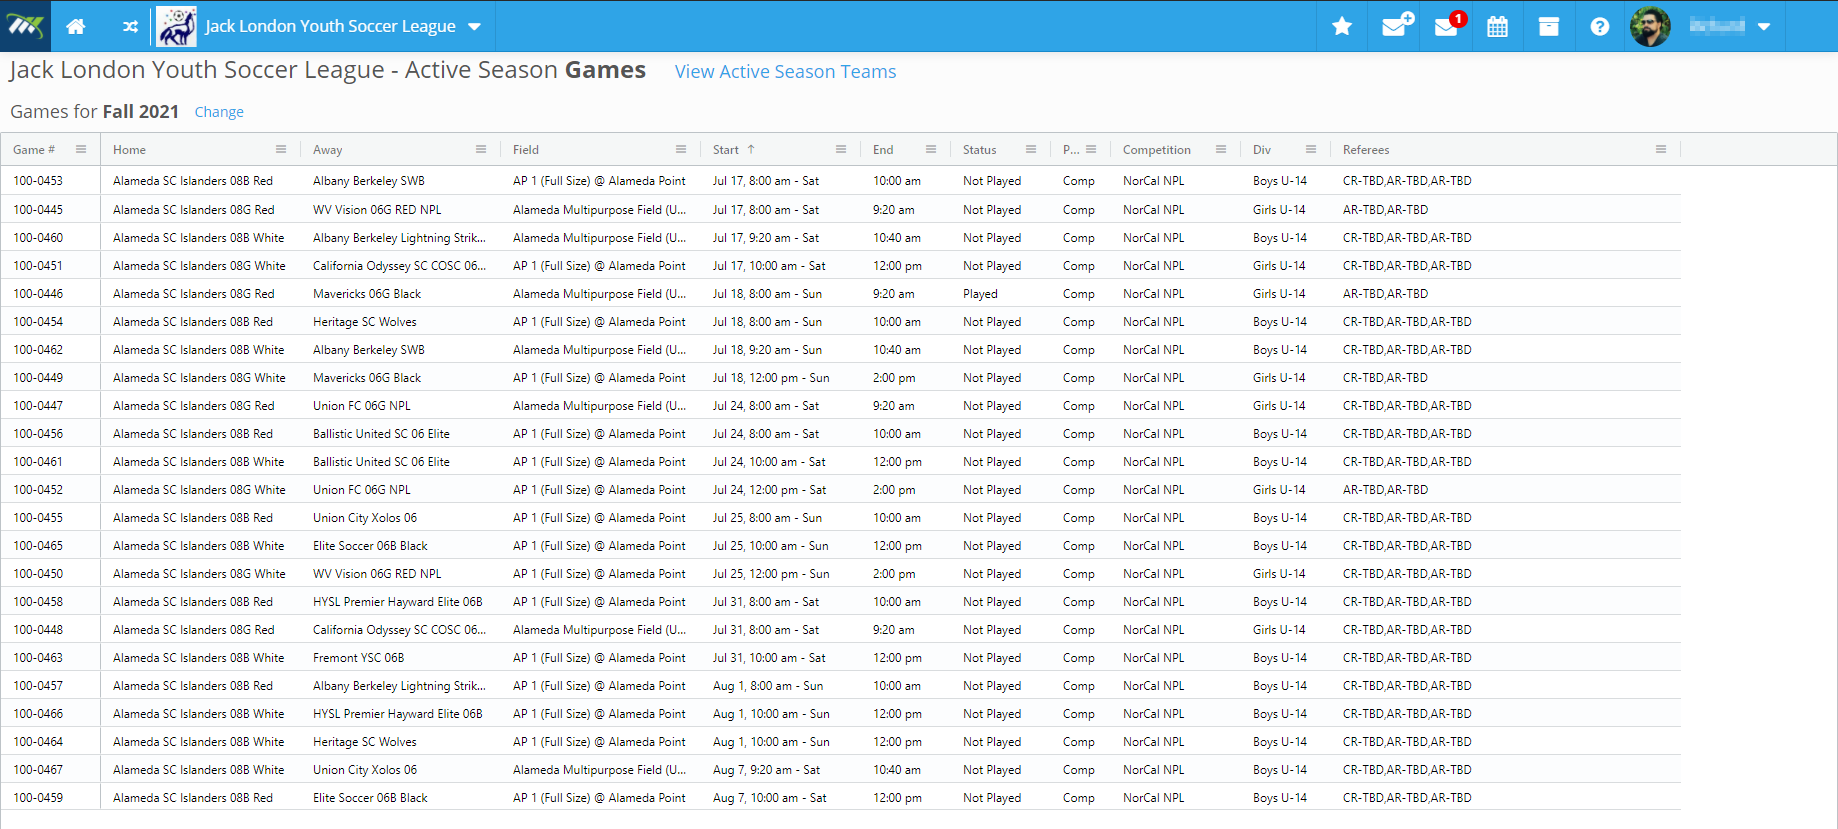This screenshot has width=1838, height=829.
Task: Click 'Alameda SC Islanders 08B White' in game 100-0460 row
Action: pos(199,238)
